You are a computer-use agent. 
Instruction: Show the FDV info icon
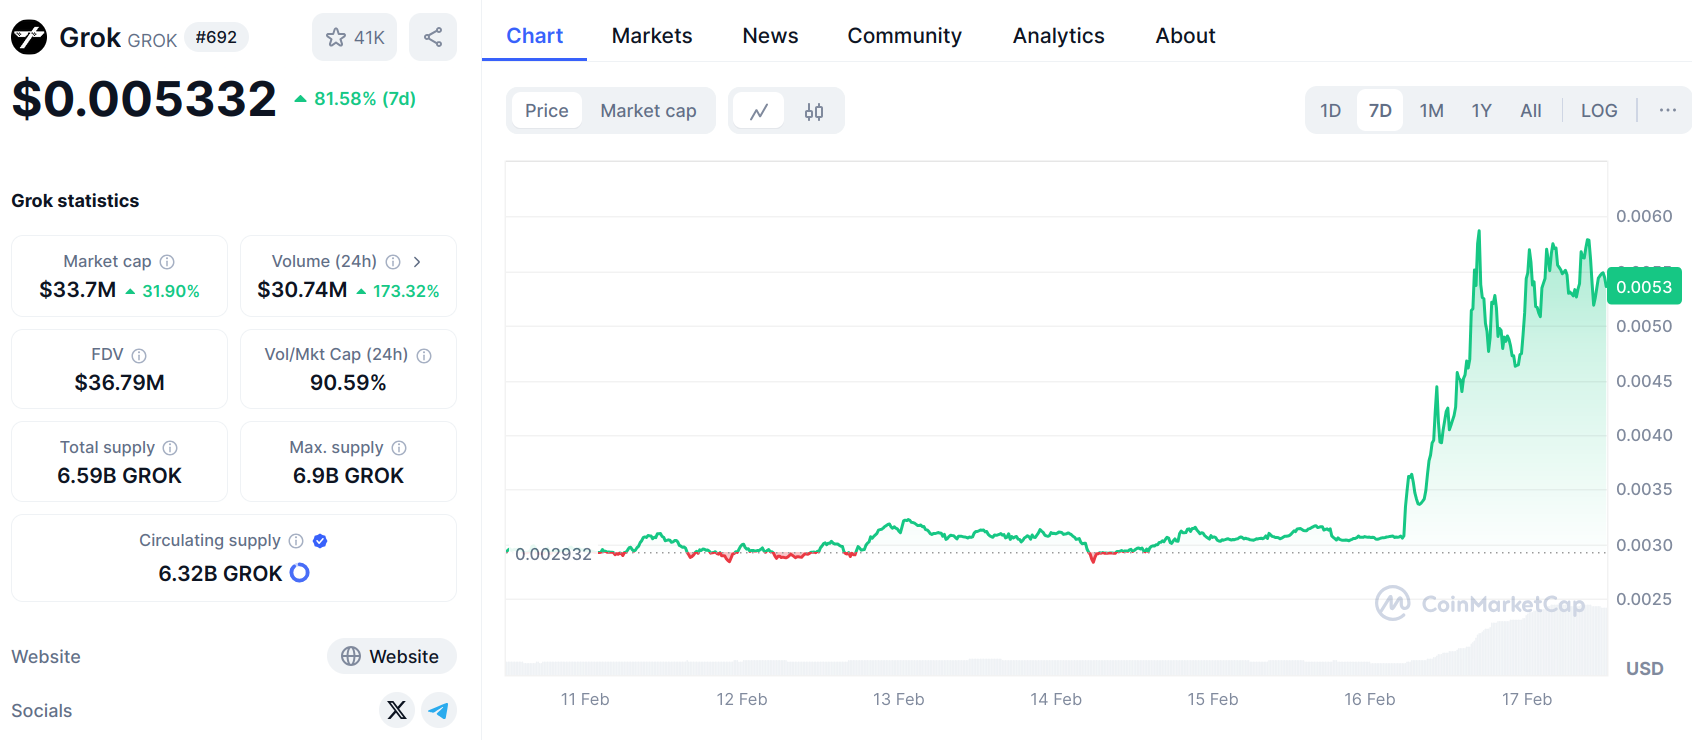(x=139, y=355)
